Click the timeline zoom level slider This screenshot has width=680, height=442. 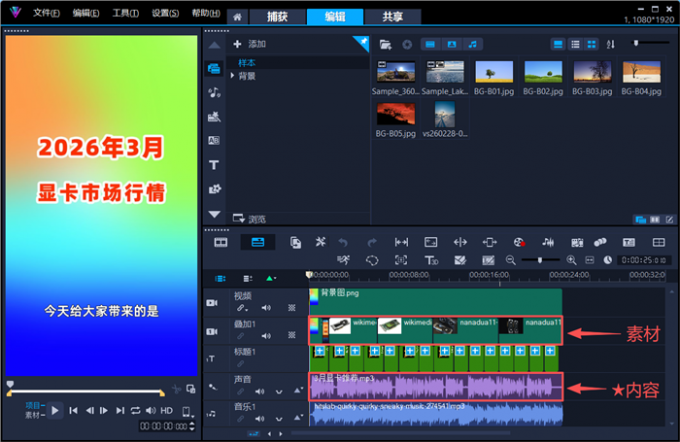(540, 260)
